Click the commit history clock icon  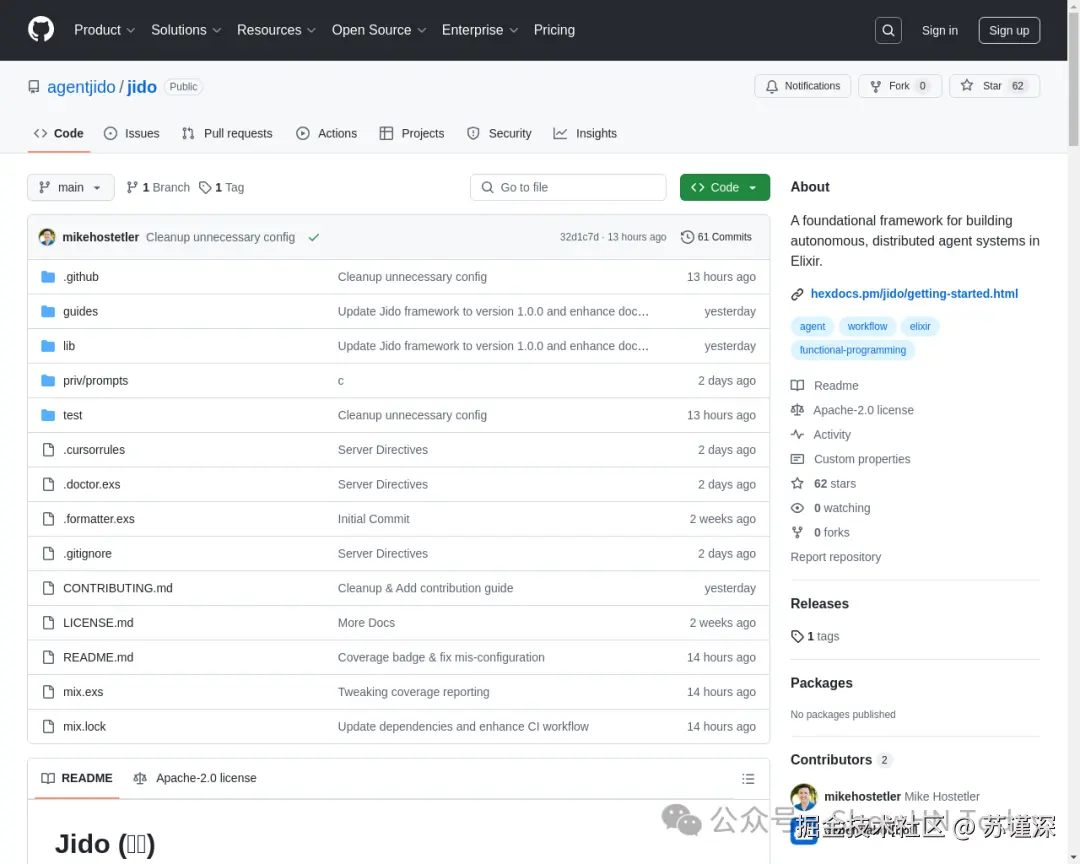(687, 237)
